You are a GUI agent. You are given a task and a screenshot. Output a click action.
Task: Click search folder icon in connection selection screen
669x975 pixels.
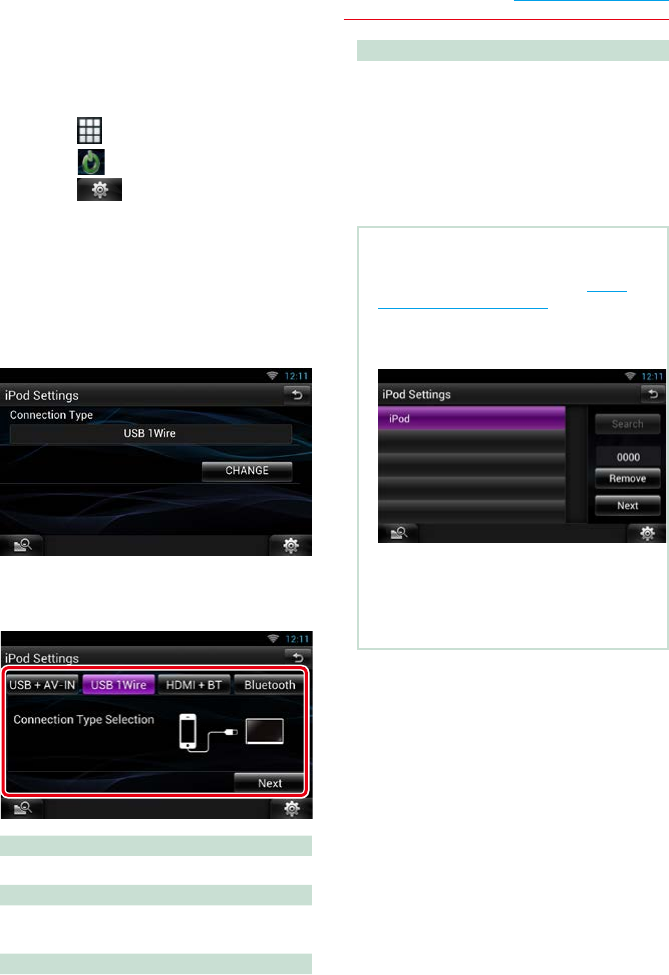click(x=23, y=808)
